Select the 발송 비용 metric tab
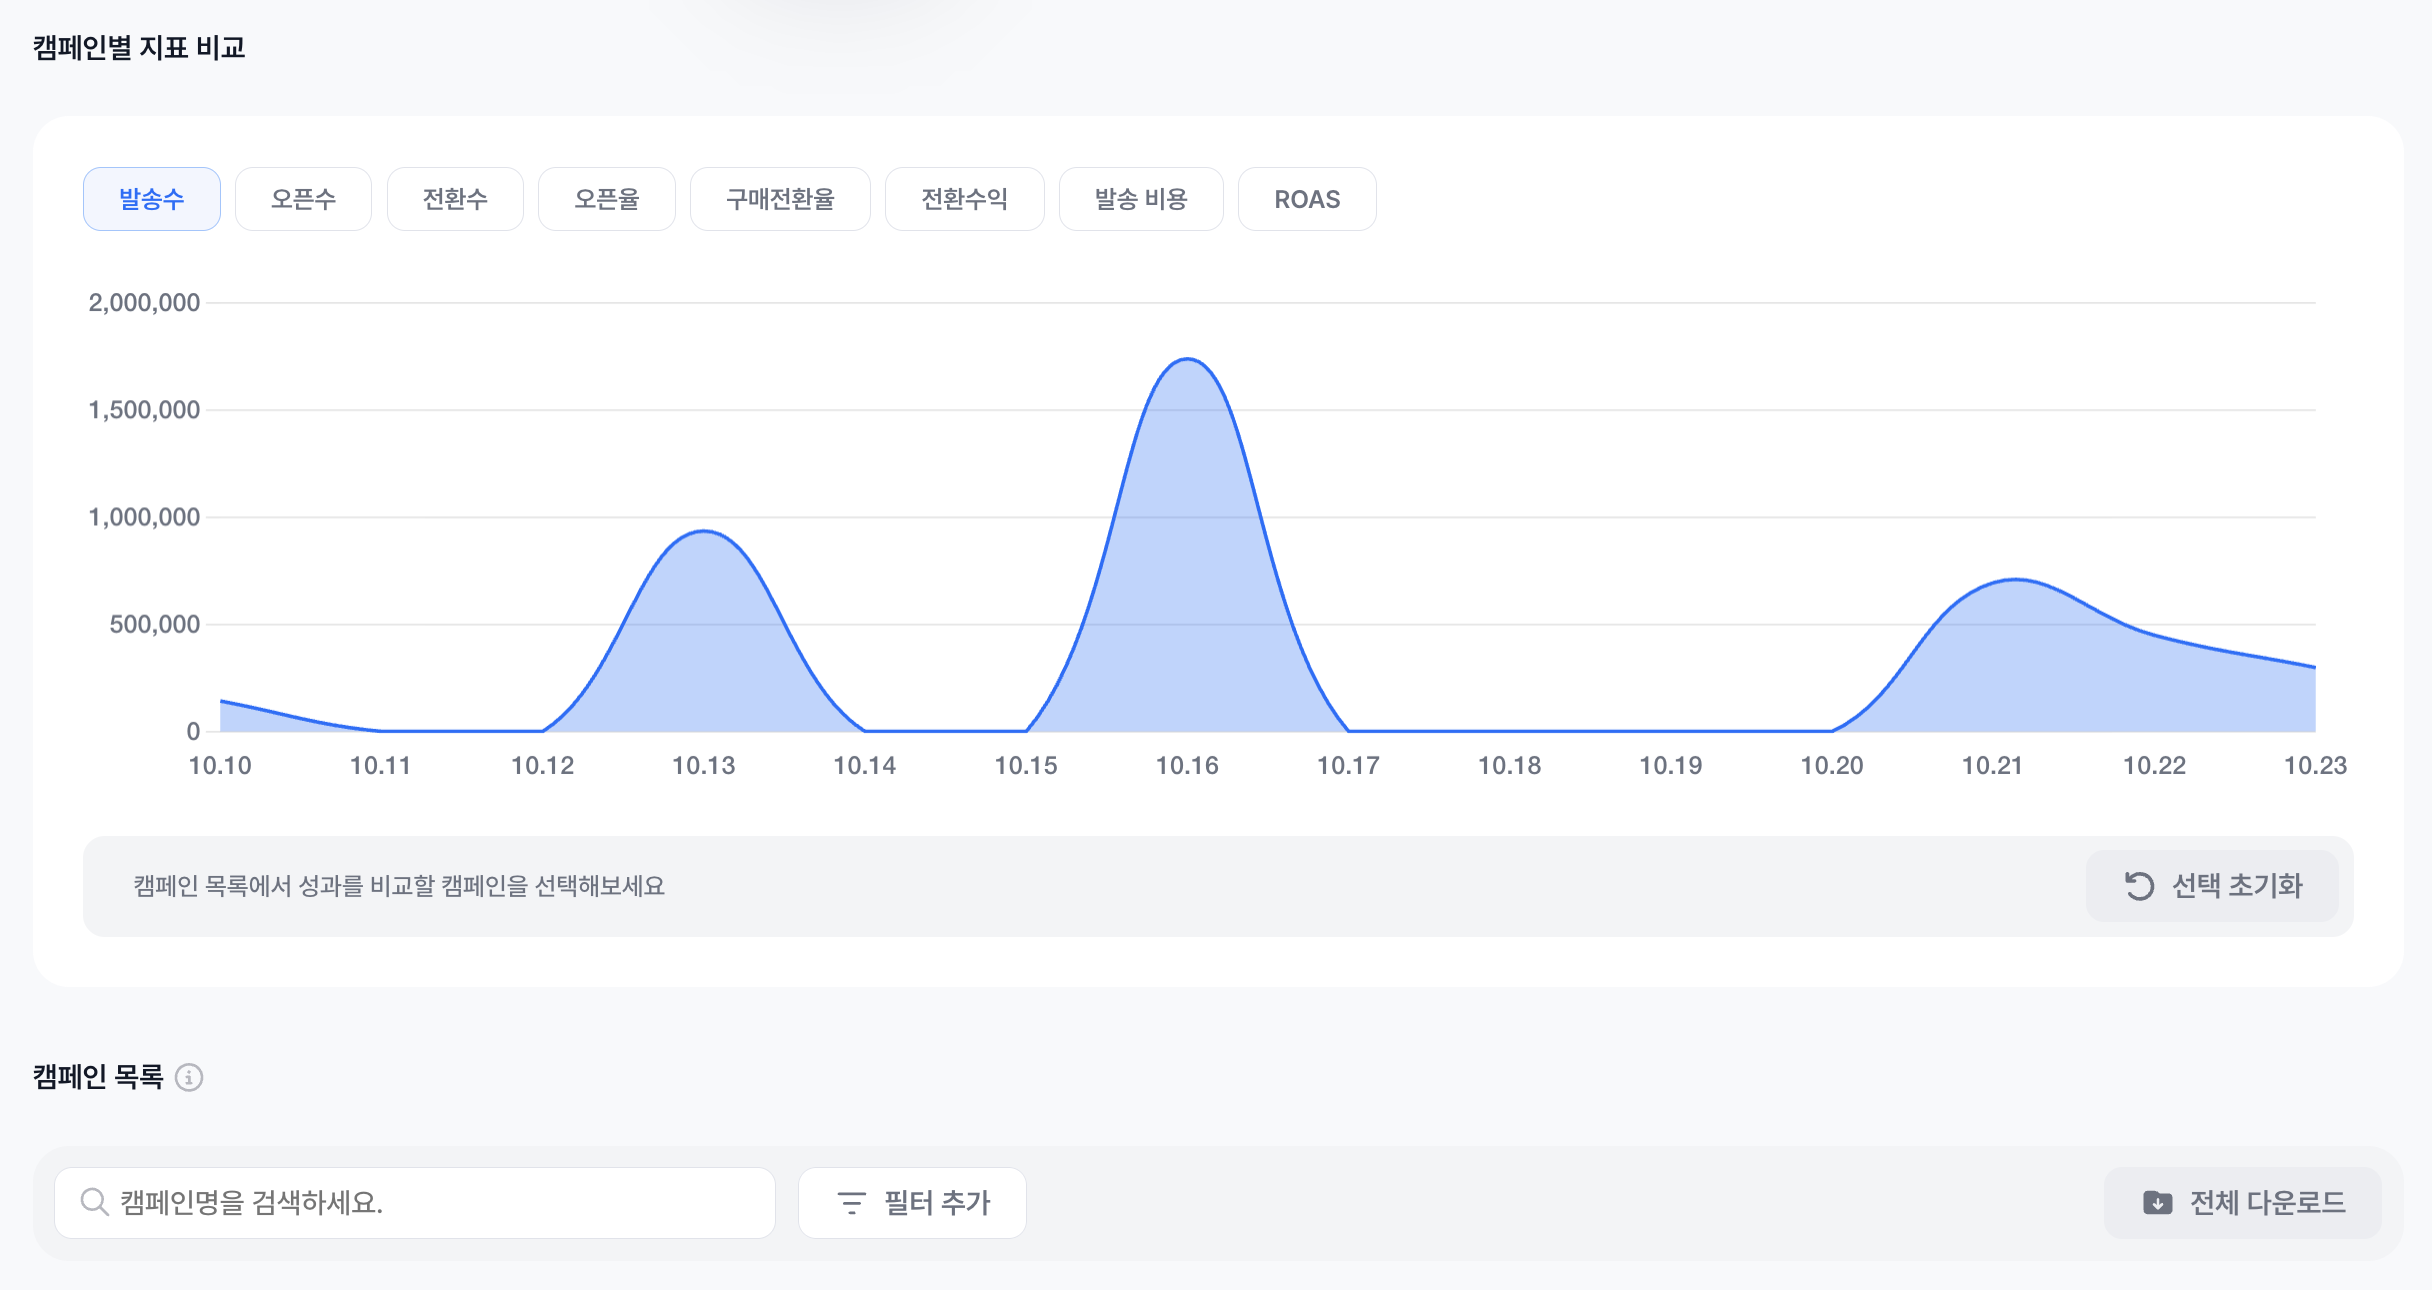 (x=1141, y=199)
